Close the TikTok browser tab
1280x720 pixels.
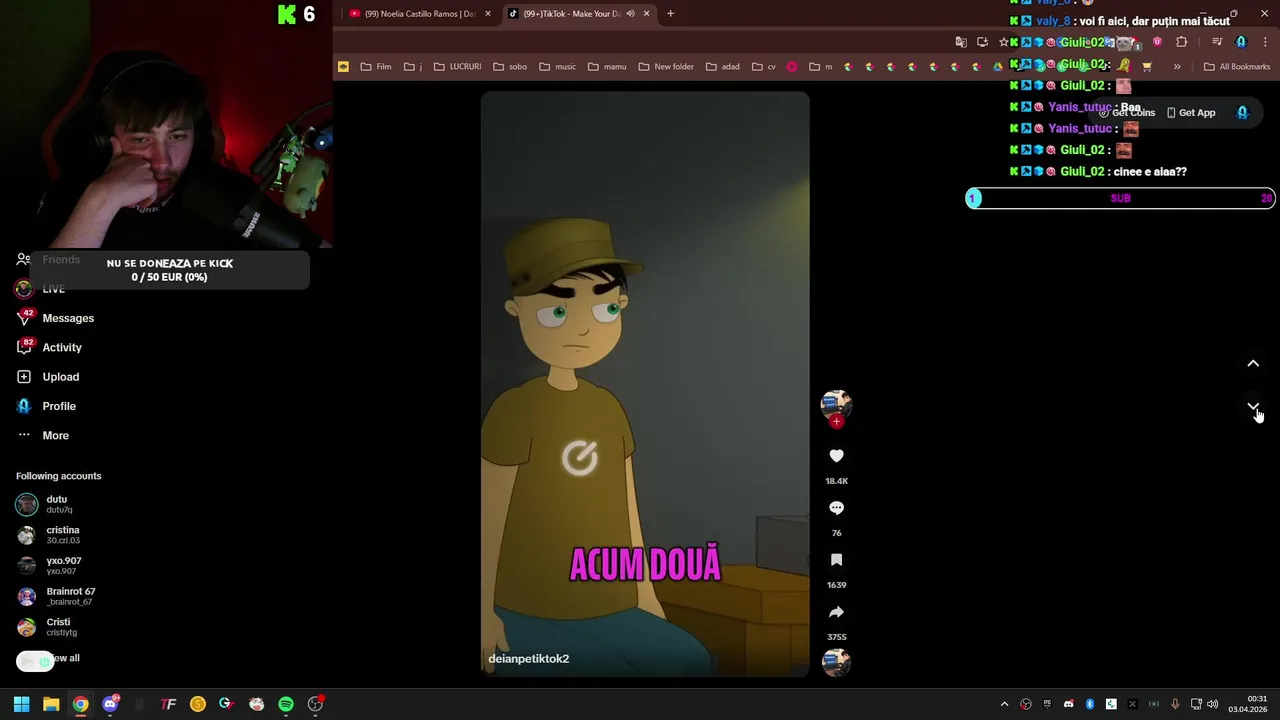click(646, 14)
